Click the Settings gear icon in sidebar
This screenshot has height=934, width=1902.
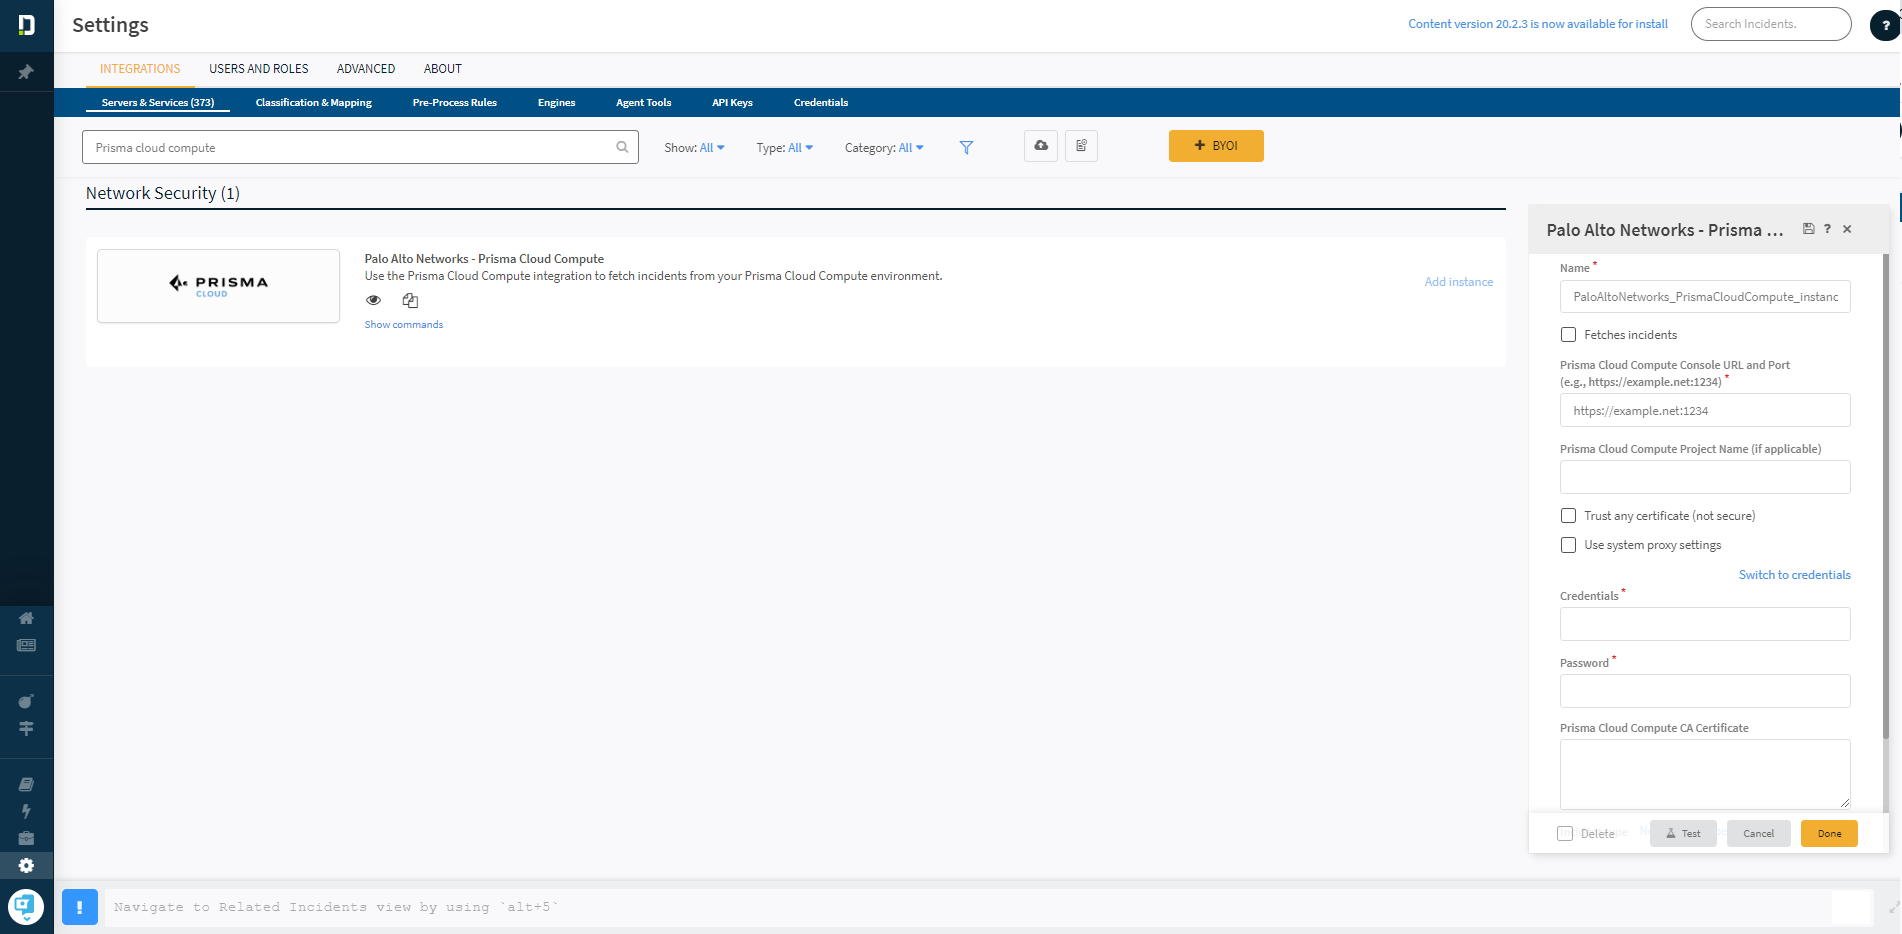[26, 865]
